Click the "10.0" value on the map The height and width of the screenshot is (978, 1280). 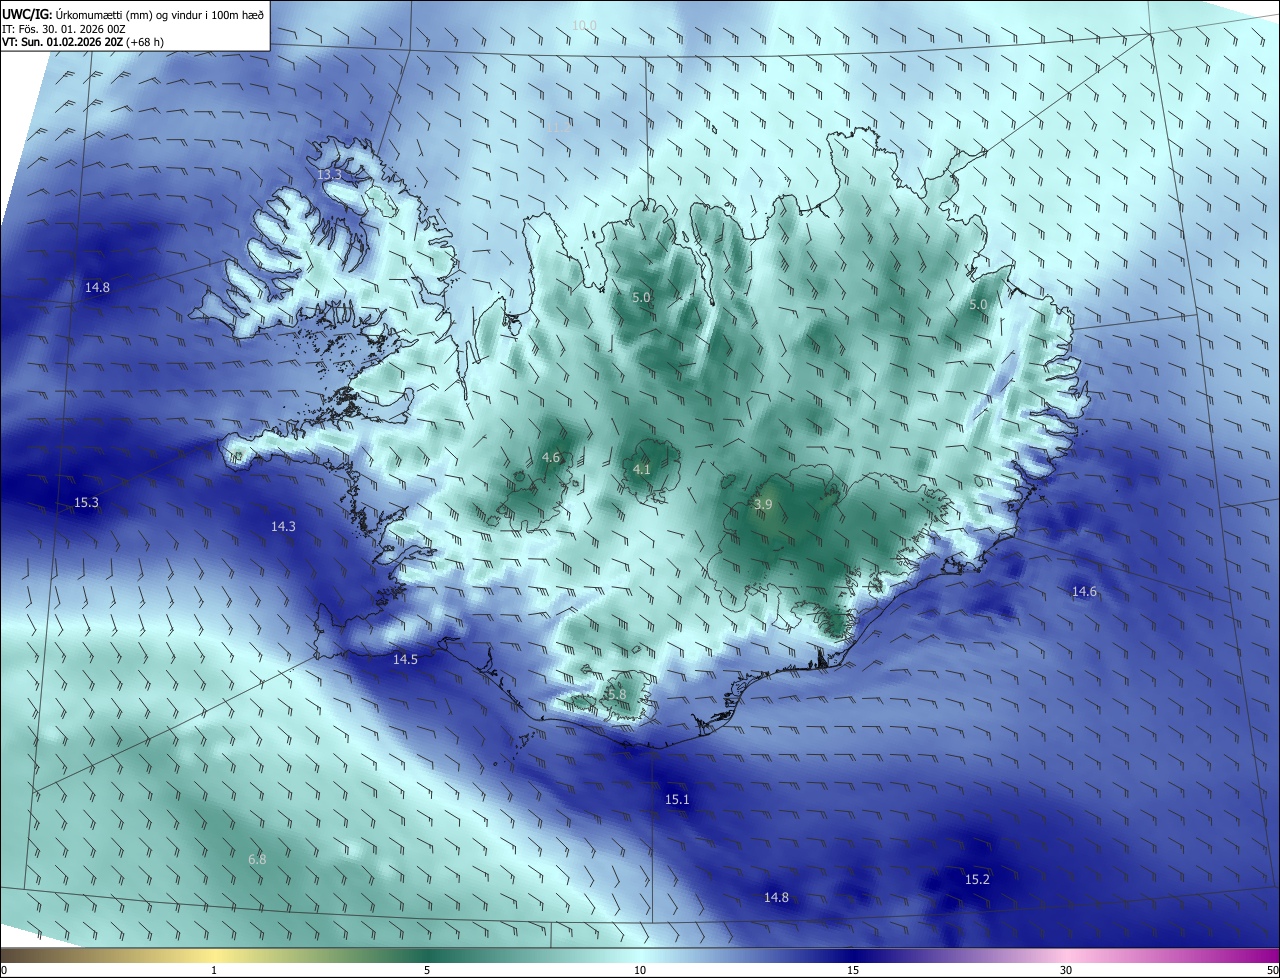(x=584, y=24)
